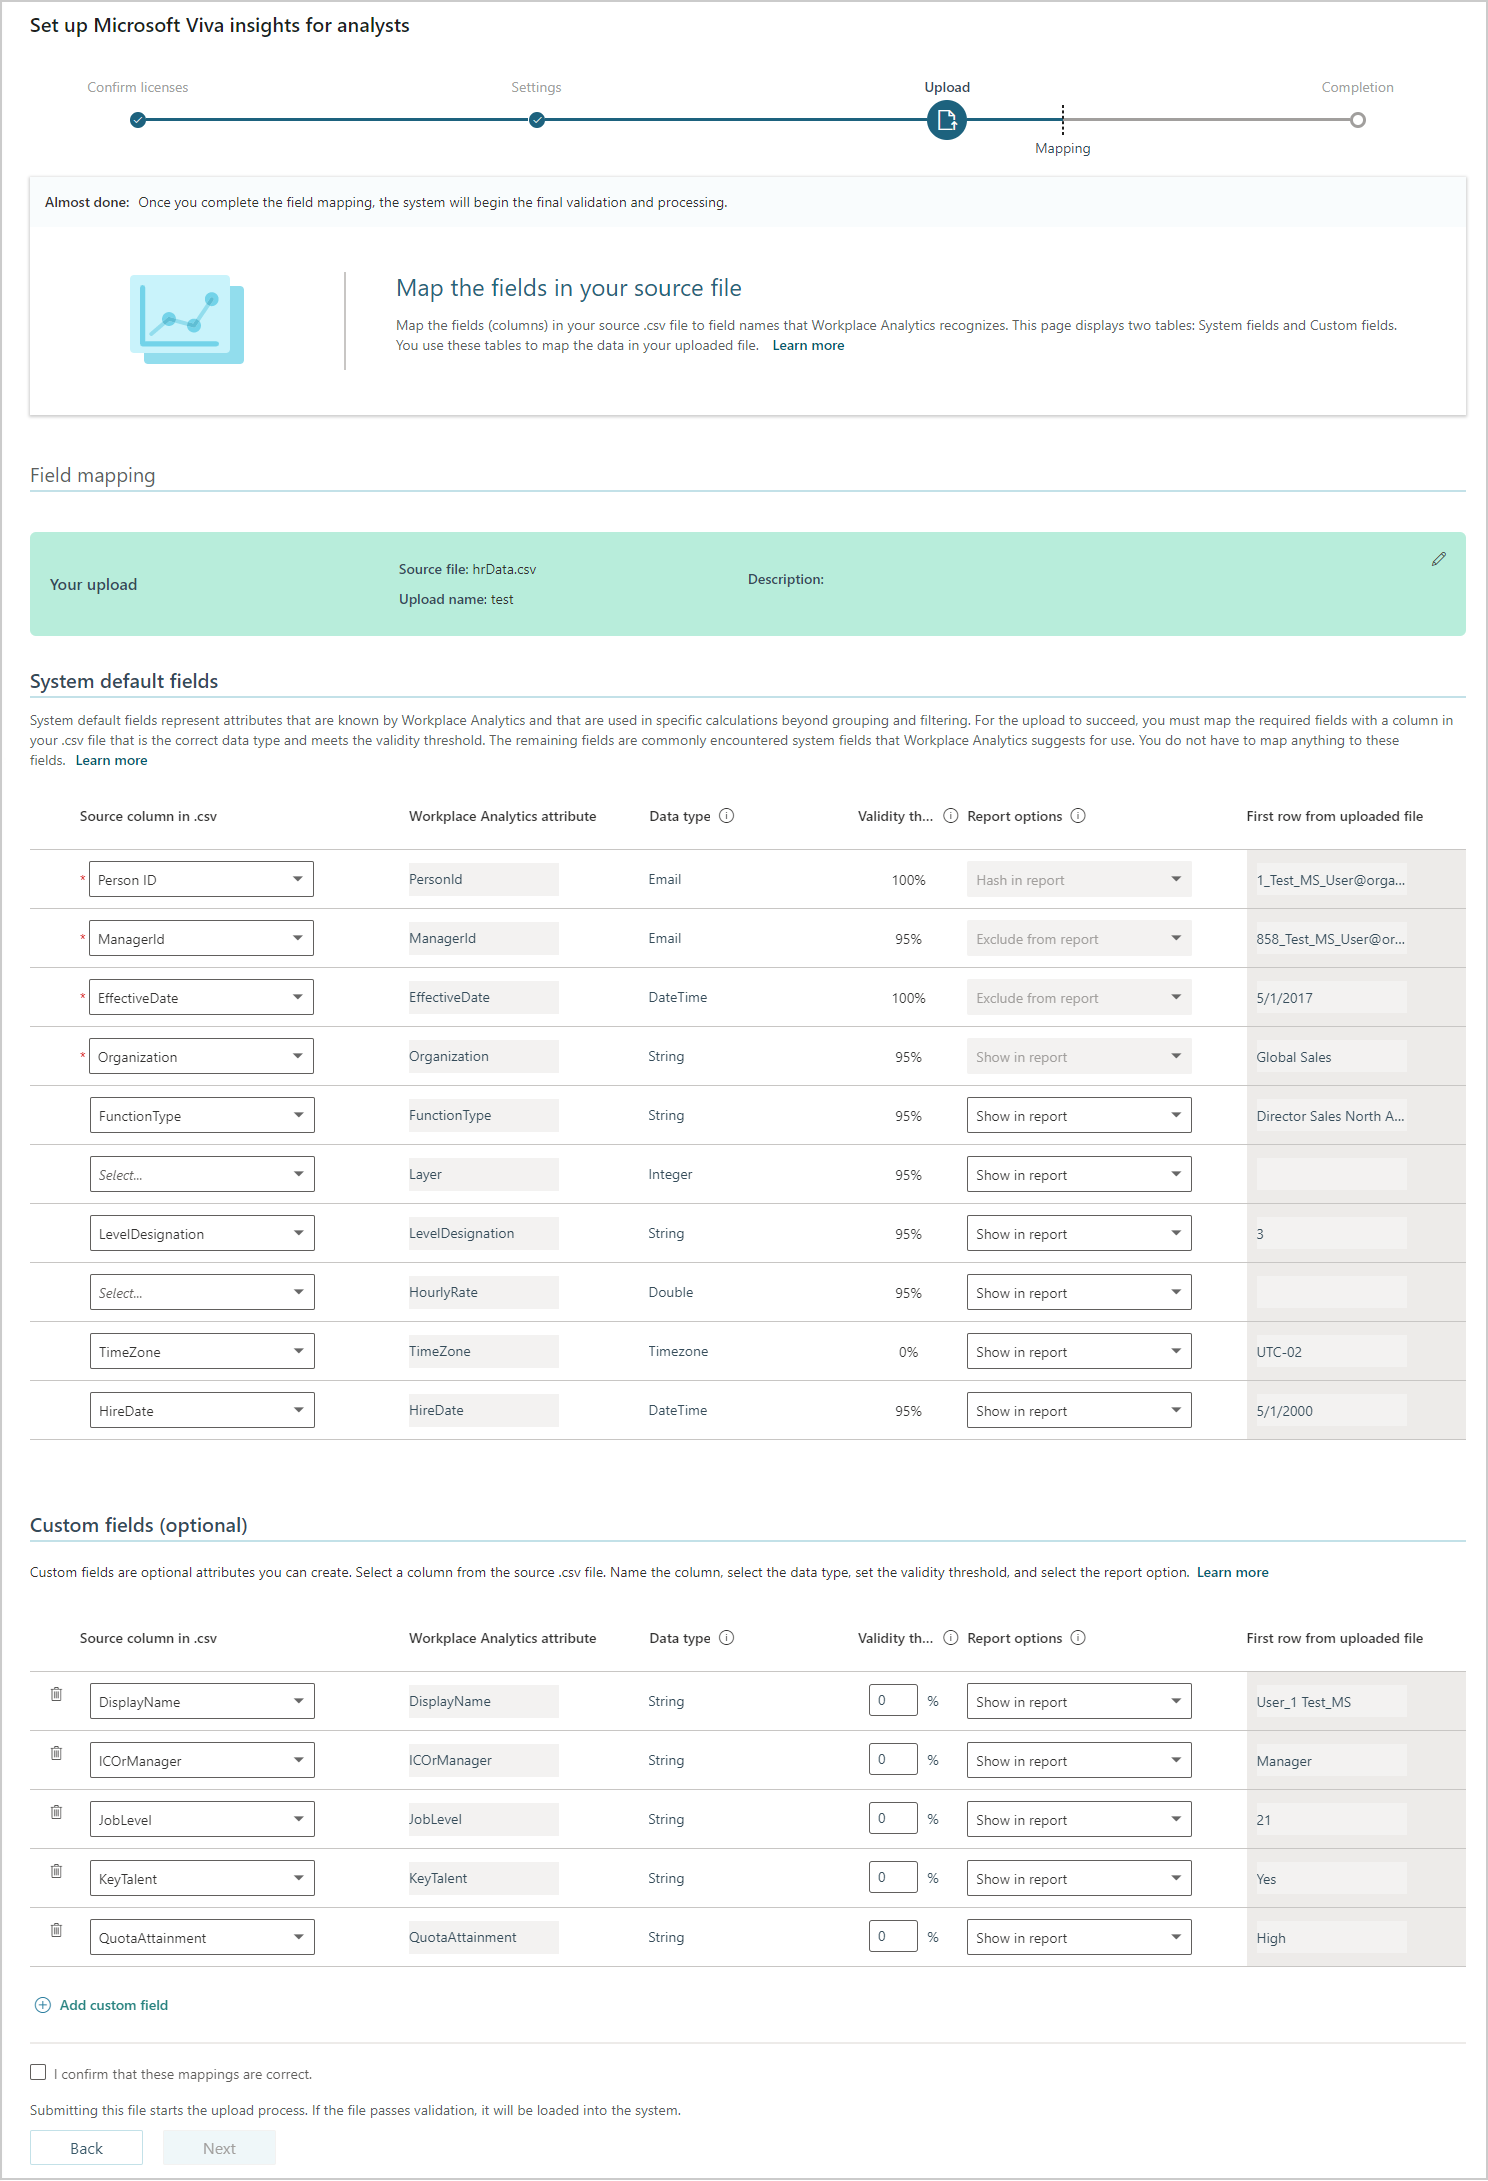Open the Organization source column dropdown

tap(201, 1056)
